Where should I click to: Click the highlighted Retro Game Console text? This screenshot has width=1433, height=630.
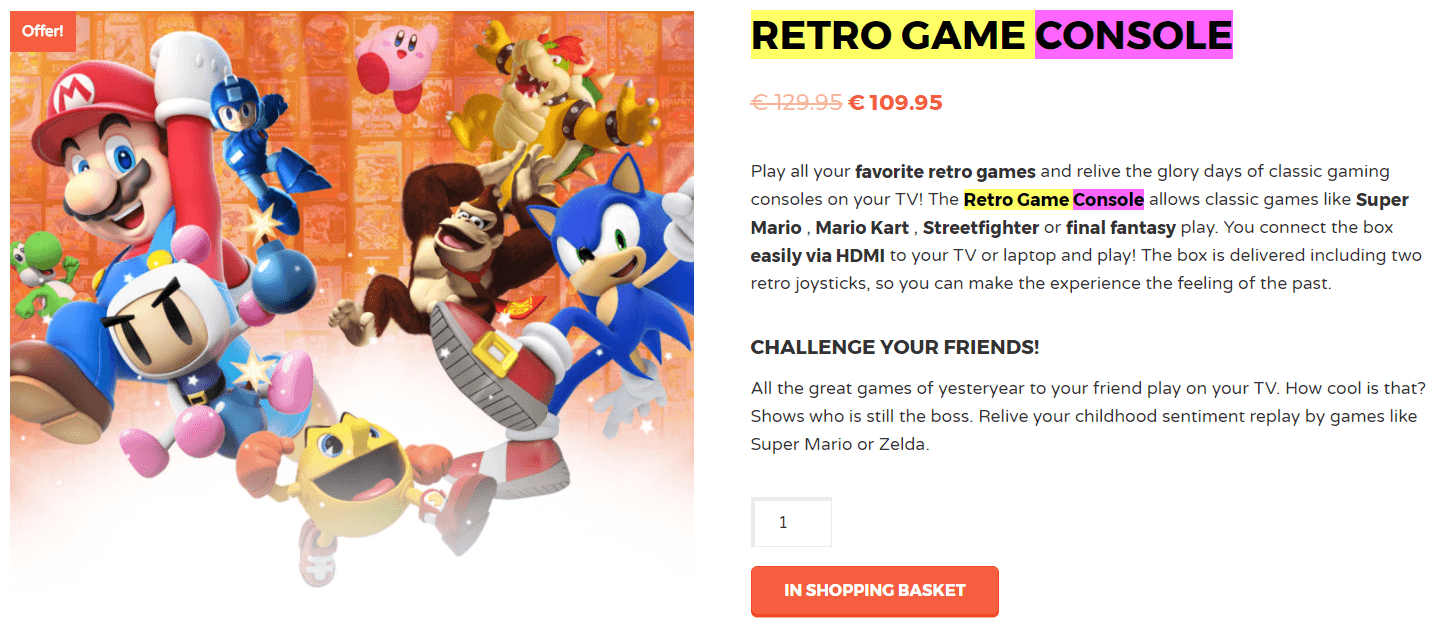pos(1053,199)
